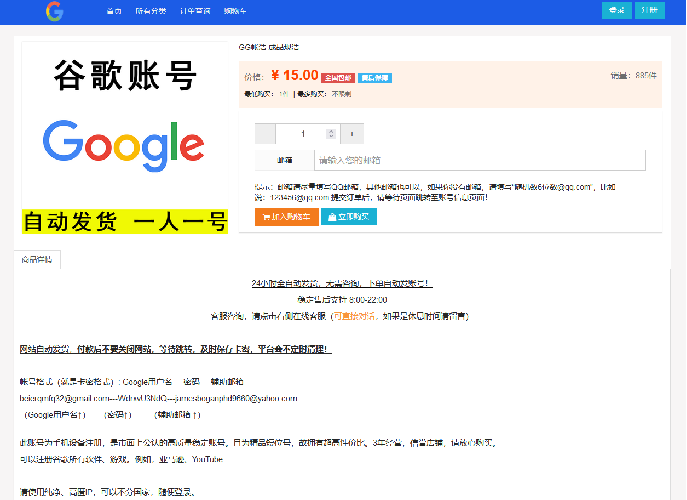Screen dimensions: 687x500
Task: Click the 登录 button at top right
Action: click(x=617, y=11)
